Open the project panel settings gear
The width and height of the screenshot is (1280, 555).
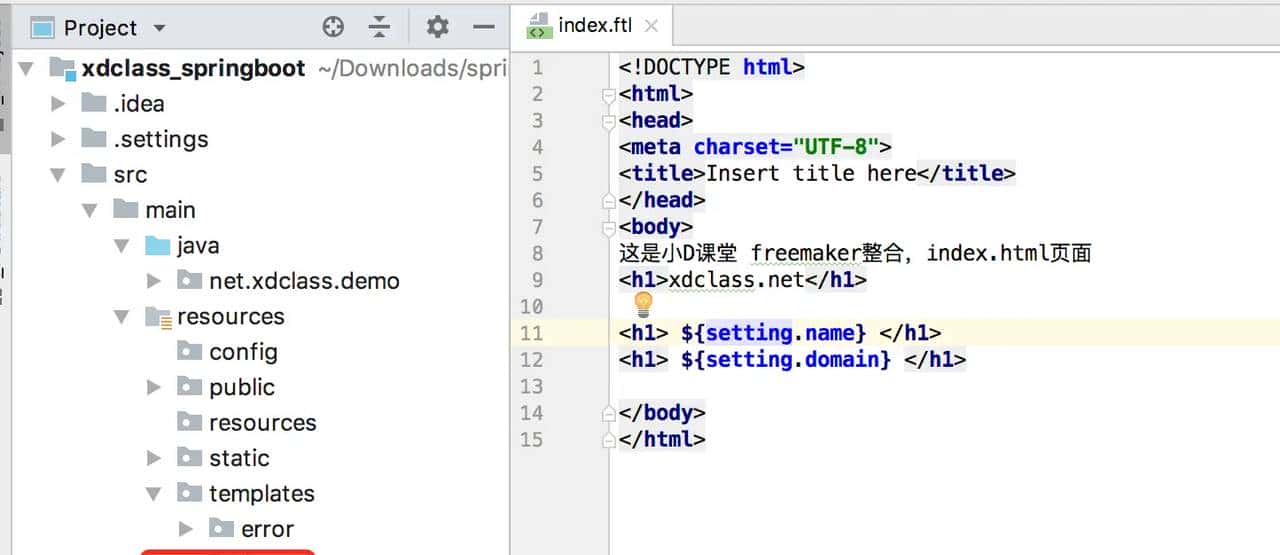coord(437,27)
